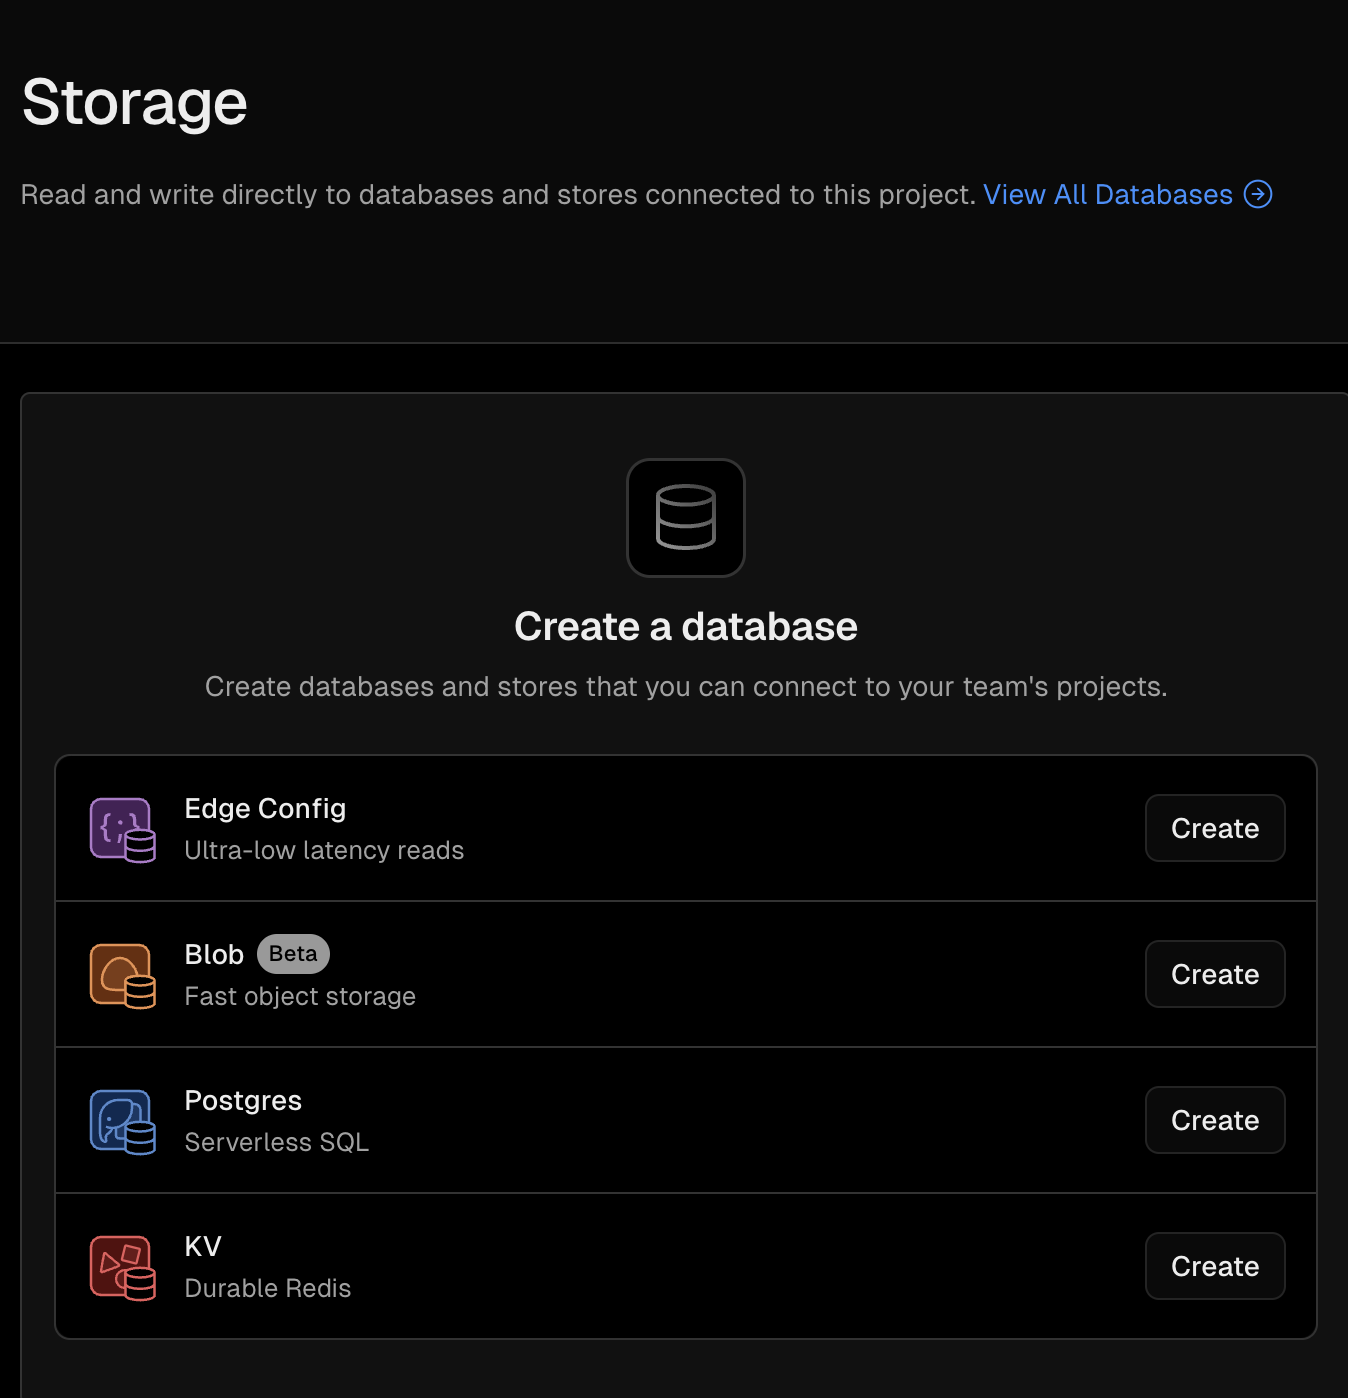Screen dimensions: 1348x1398
Task: Select the Blob title text
Action: [x=214, y=954]
